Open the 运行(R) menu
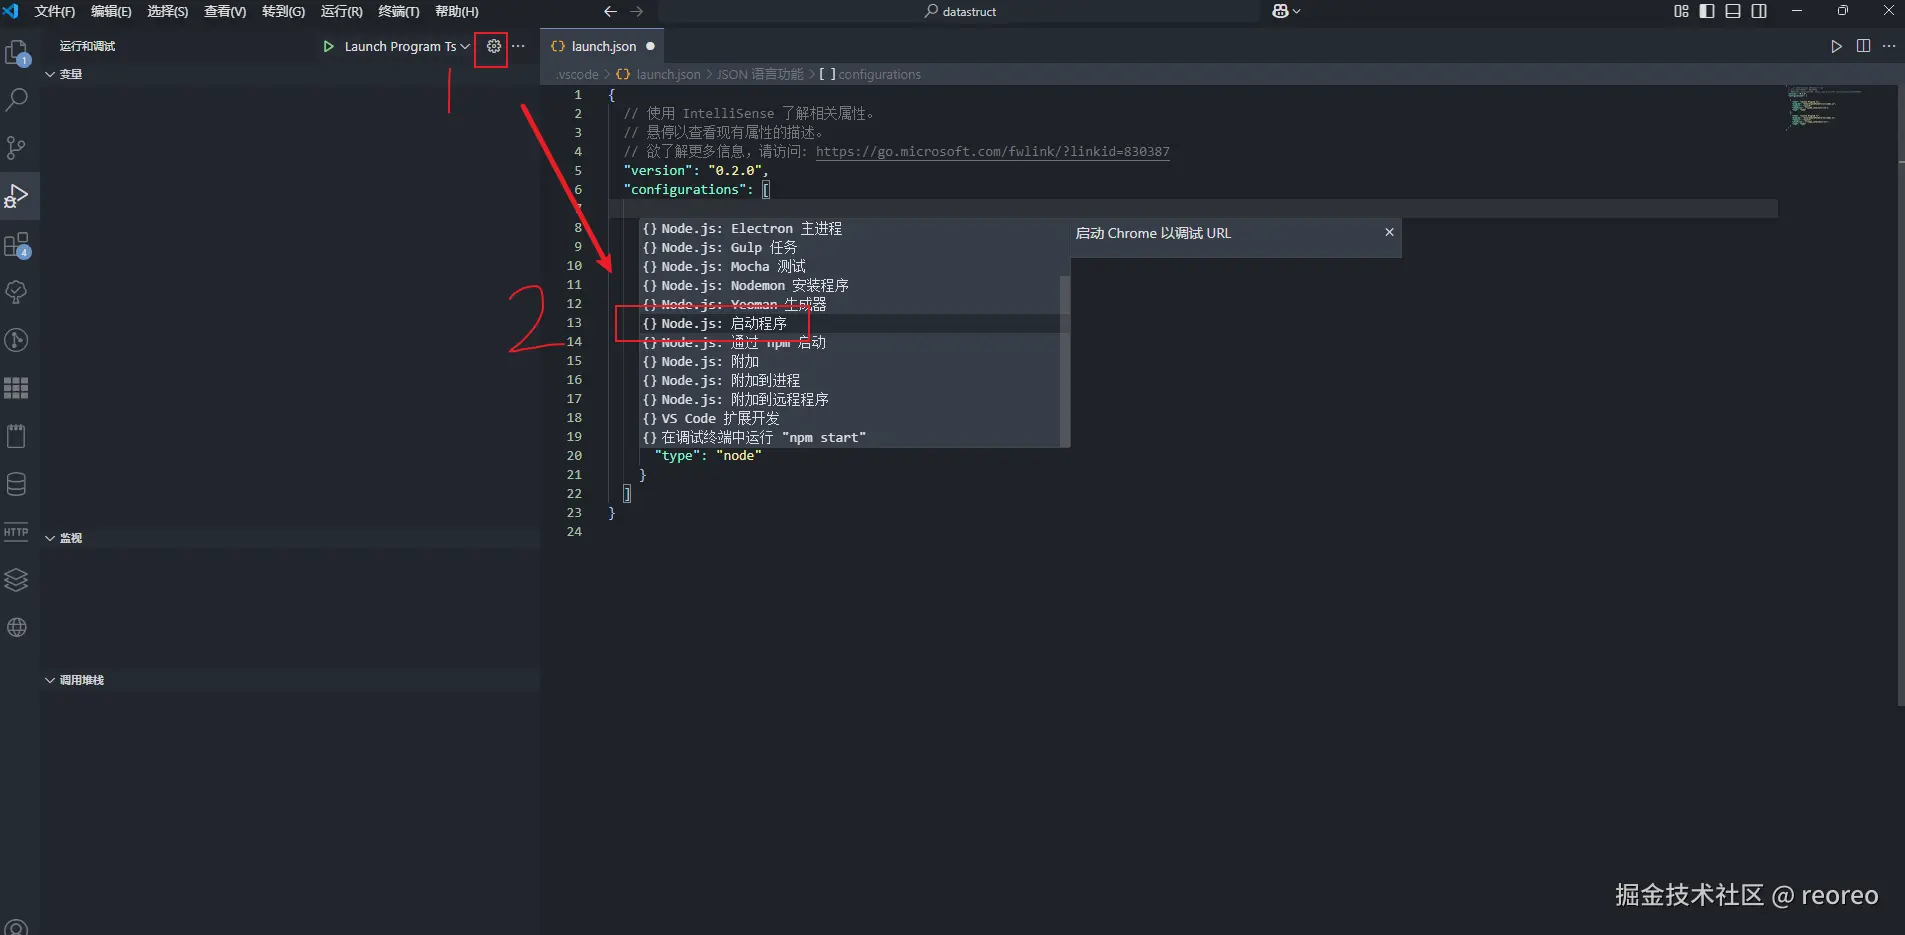This screenshot has height=935, width=1905. pos(341,11)
